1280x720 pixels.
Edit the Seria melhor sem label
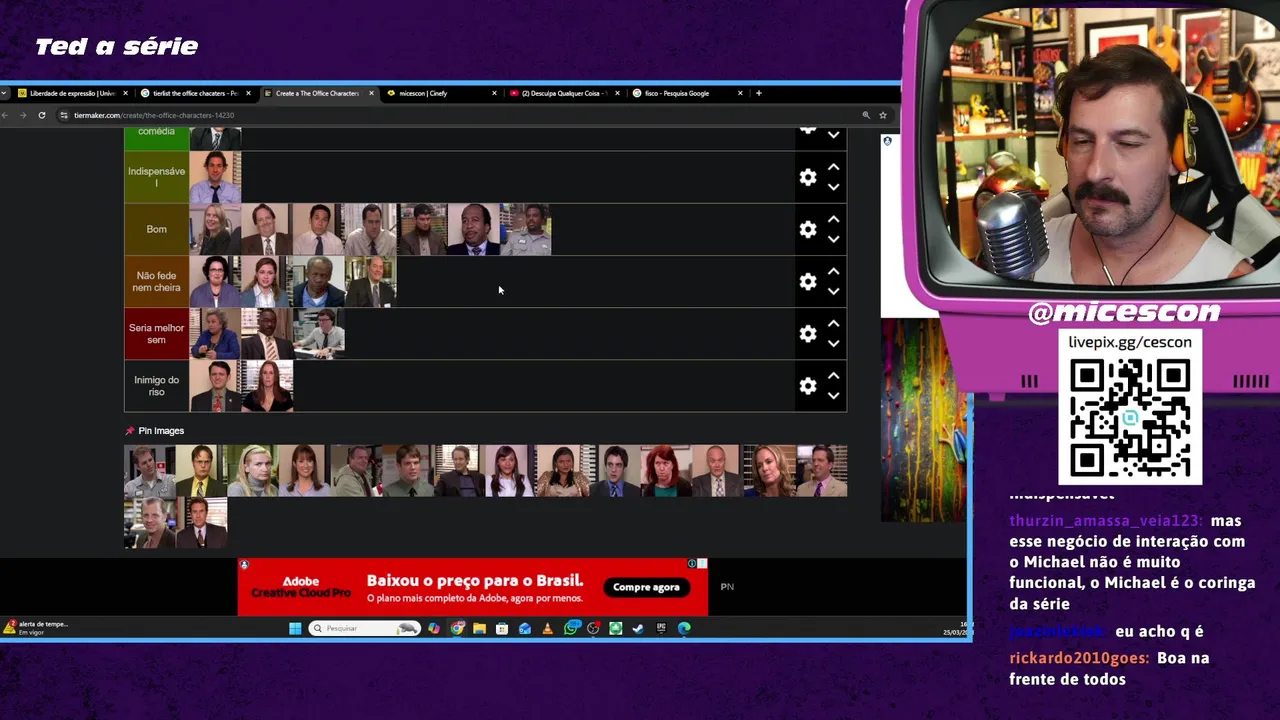pyautogui.click(x=156, y=333)
